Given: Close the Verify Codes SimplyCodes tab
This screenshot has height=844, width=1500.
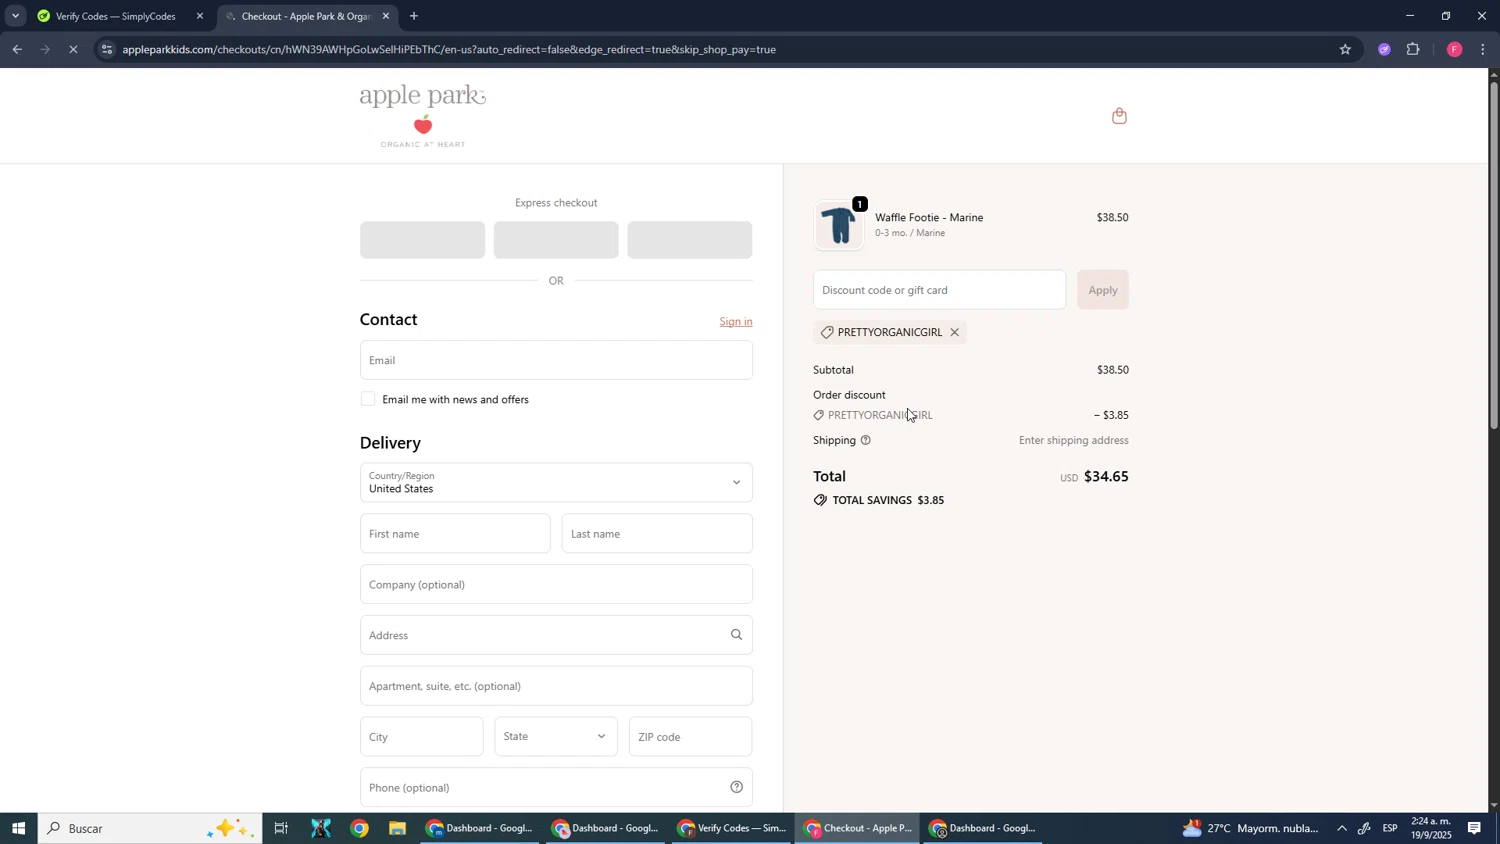Looking at the screenshot, I should 200,16.
